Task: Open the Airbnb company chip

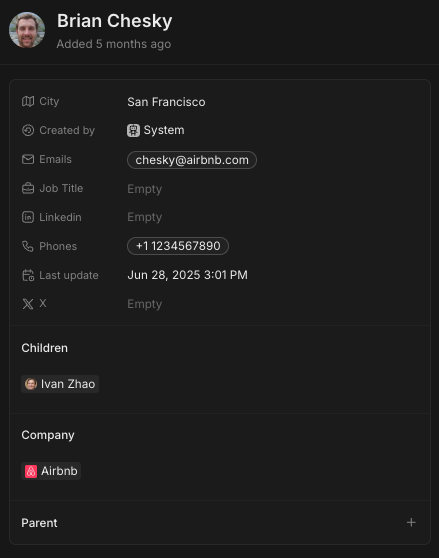Action: pos(51,471)
